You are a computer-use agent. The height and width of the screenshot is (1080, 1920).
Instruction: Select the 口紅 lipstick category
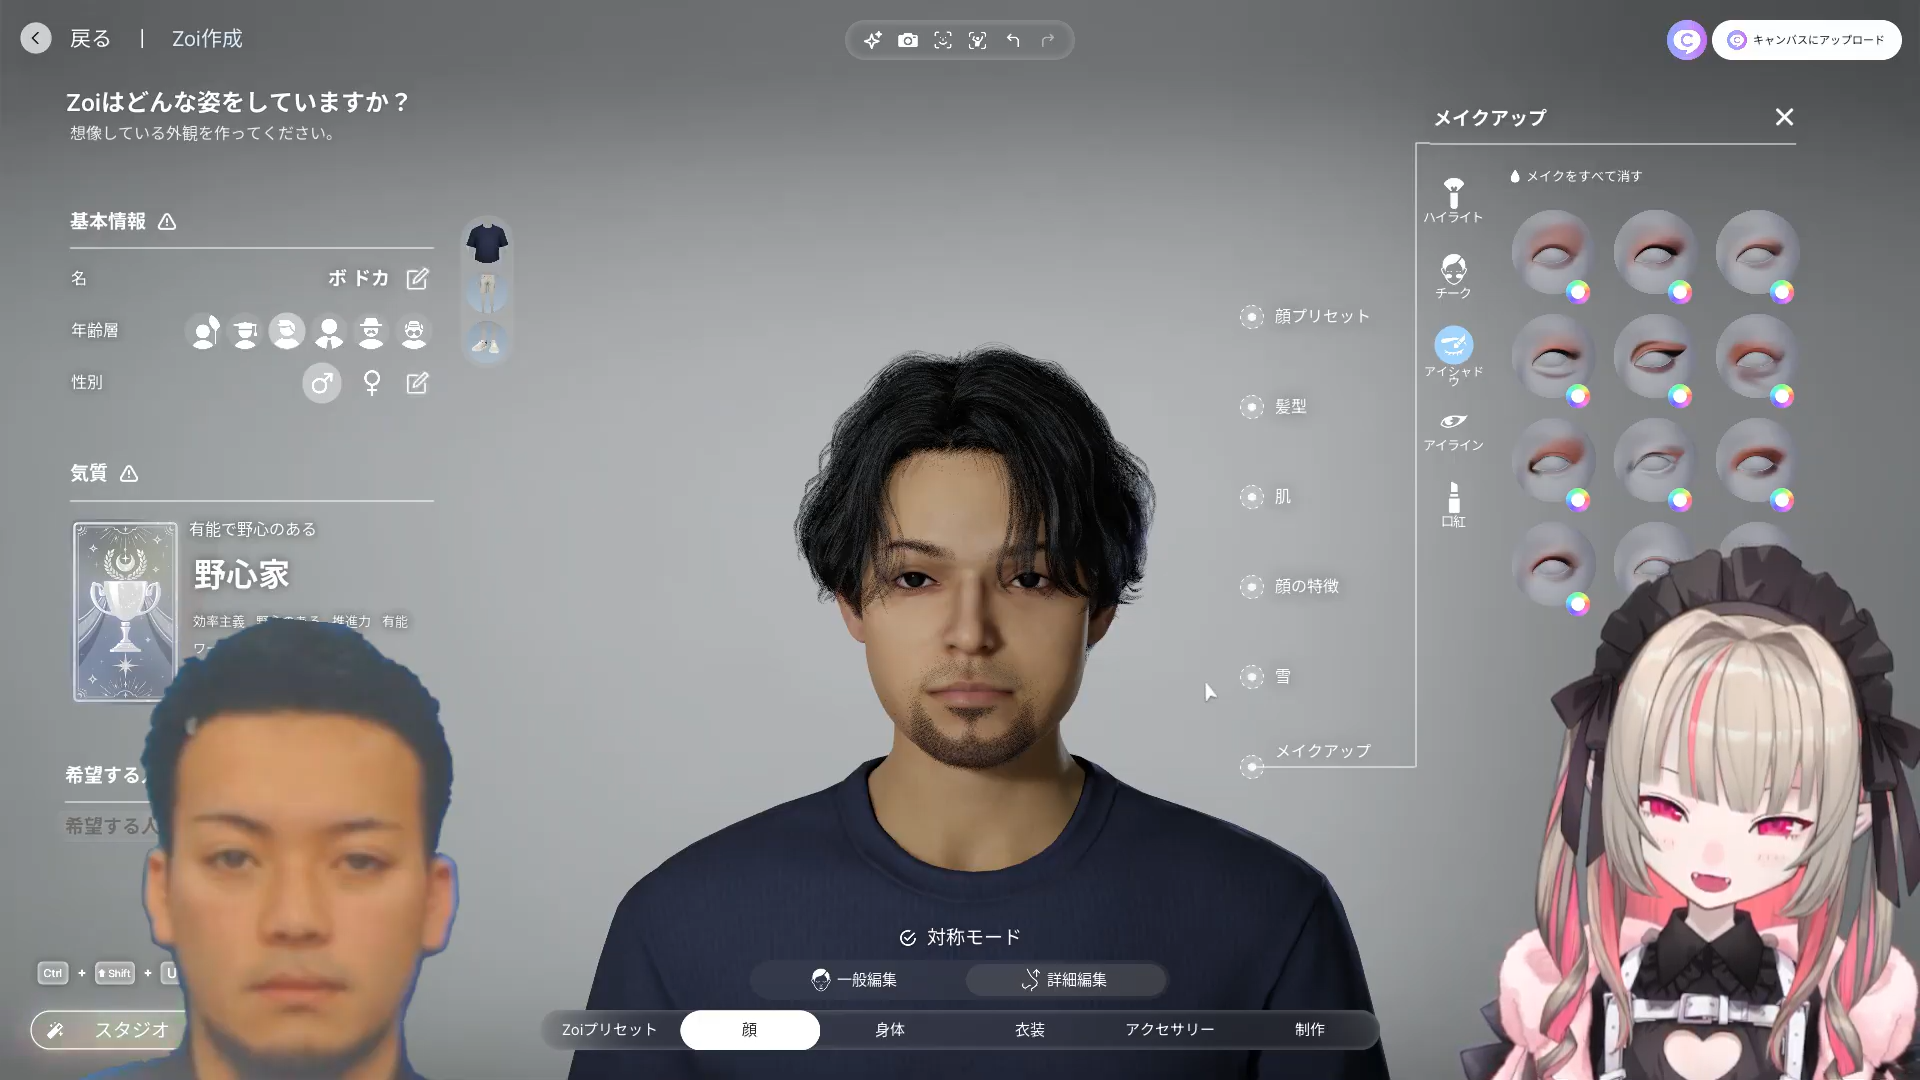click(1453, 505)
